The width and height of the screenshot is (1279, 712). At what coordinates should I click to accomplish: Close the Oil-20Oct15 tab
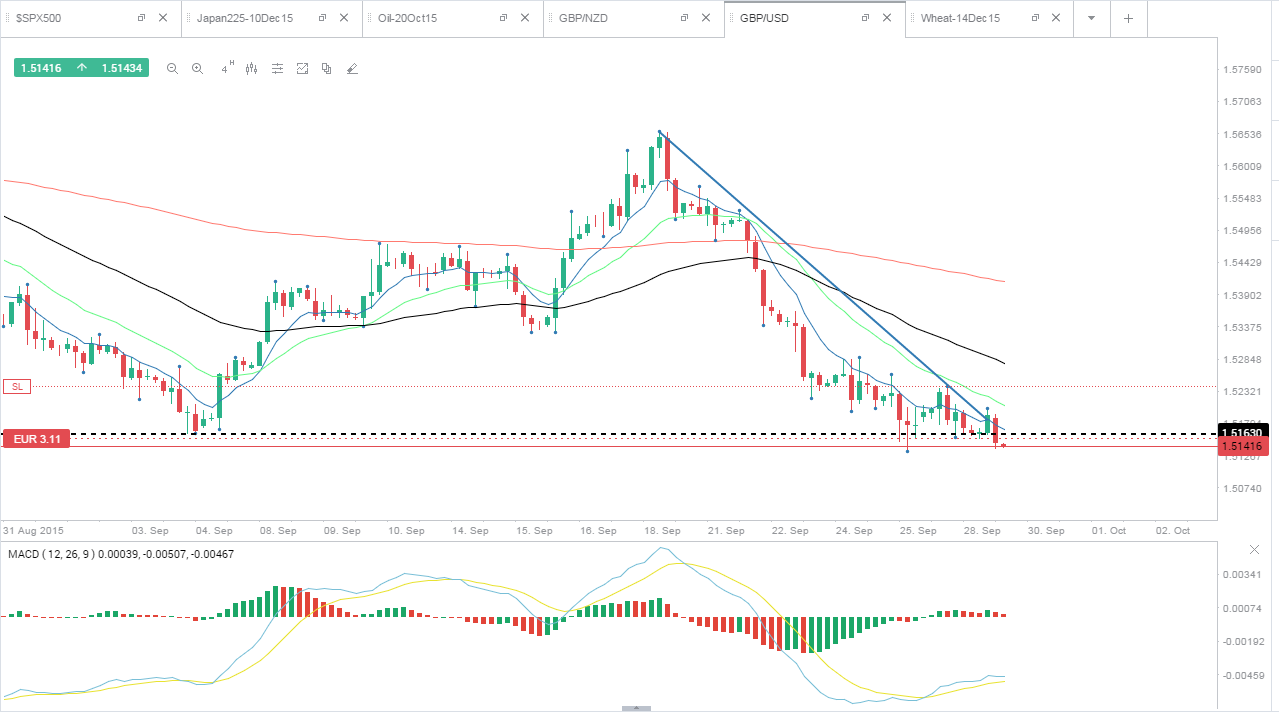coord(525,18)
